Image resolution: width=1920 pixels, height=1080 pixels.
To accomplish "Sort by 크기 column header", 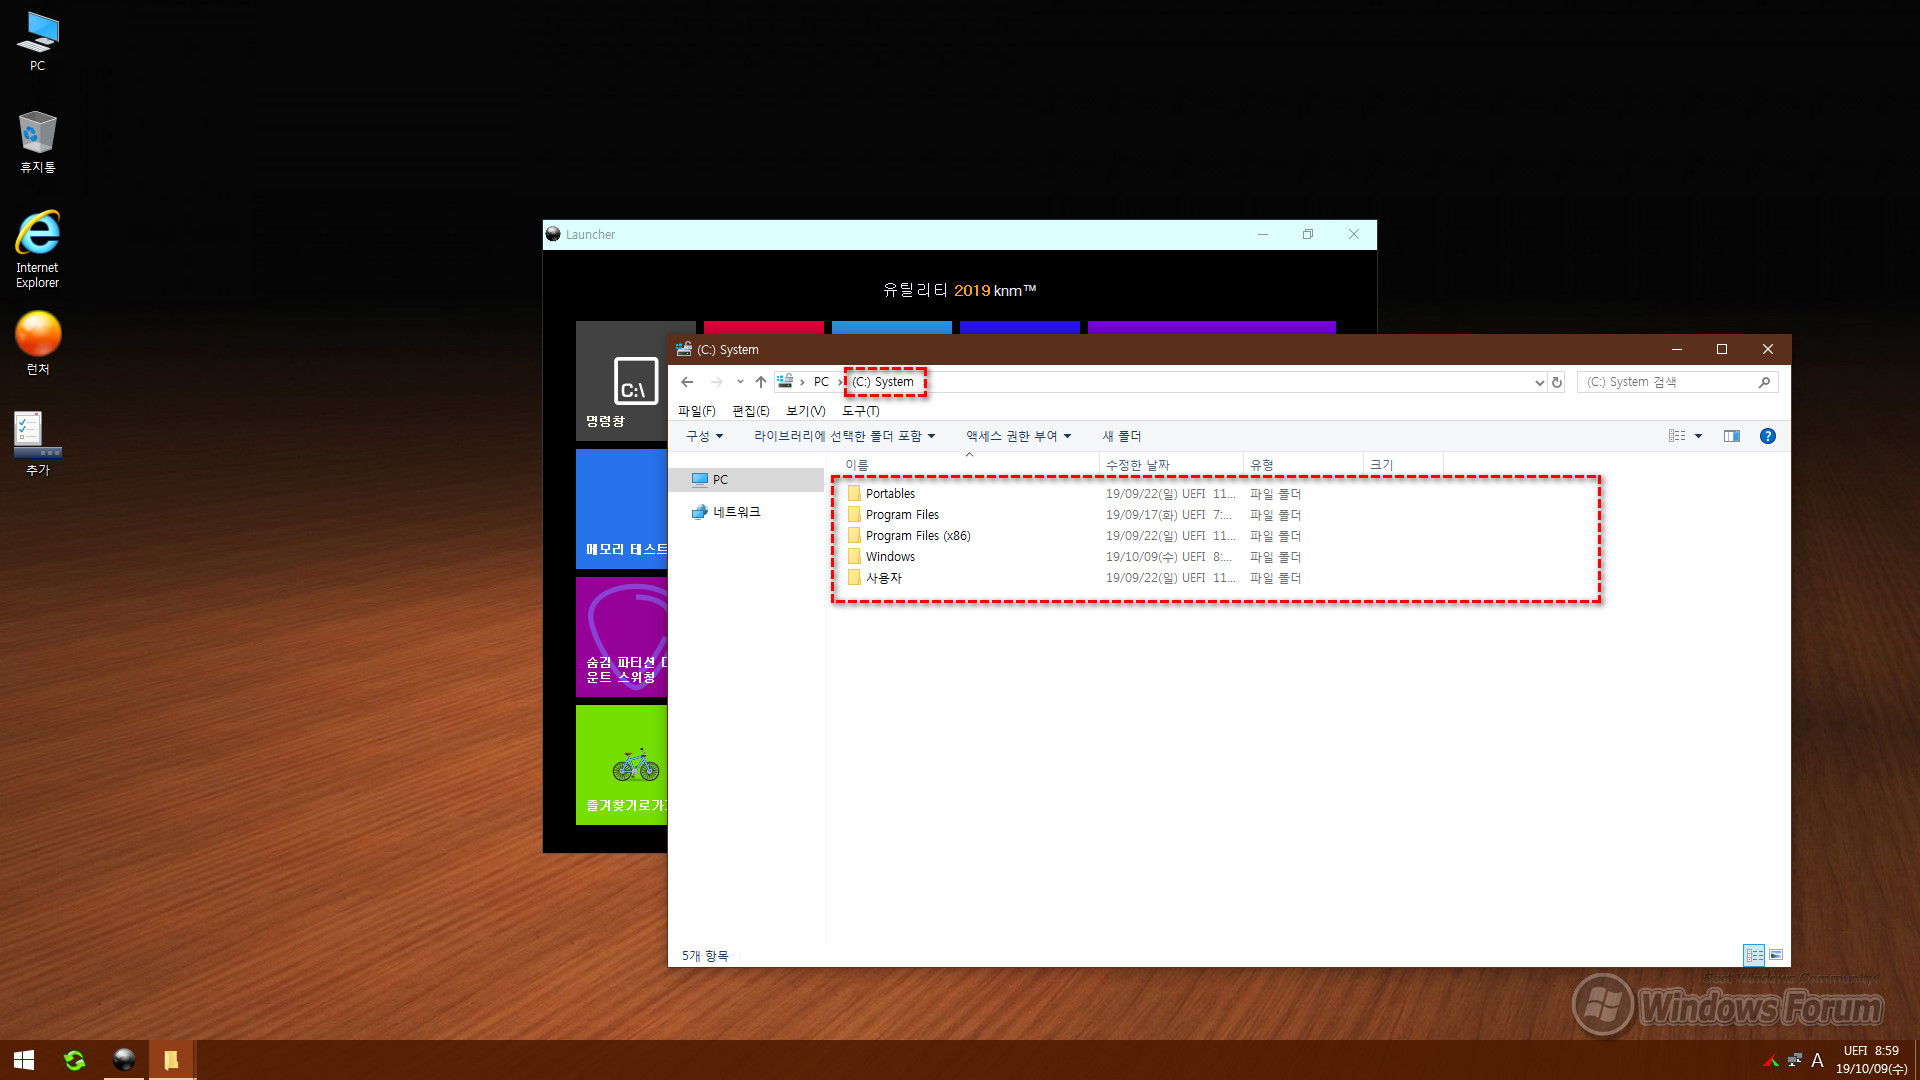I will point(1403,465).
